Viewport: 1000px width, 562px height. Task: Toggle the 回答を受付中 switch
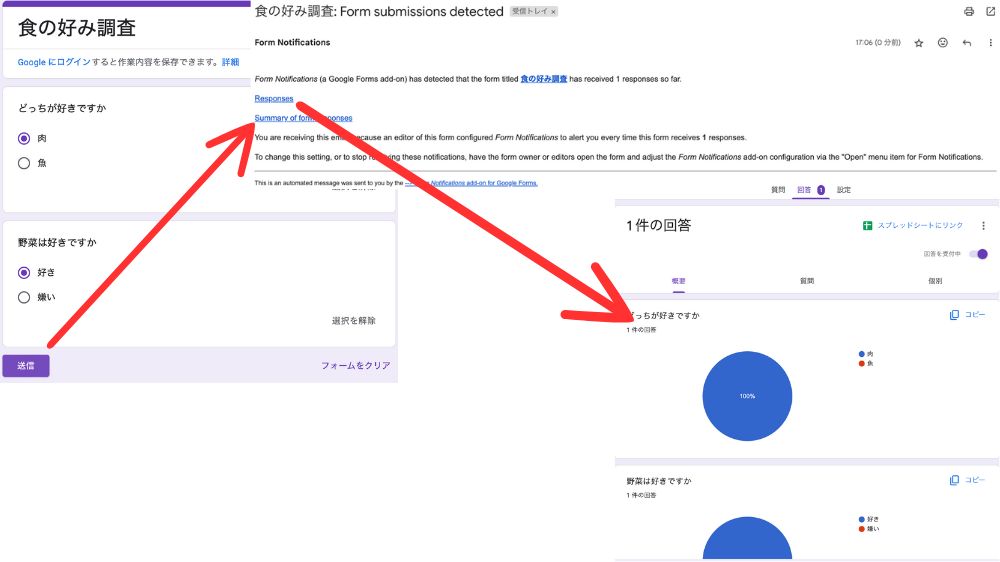click(979, 254)
